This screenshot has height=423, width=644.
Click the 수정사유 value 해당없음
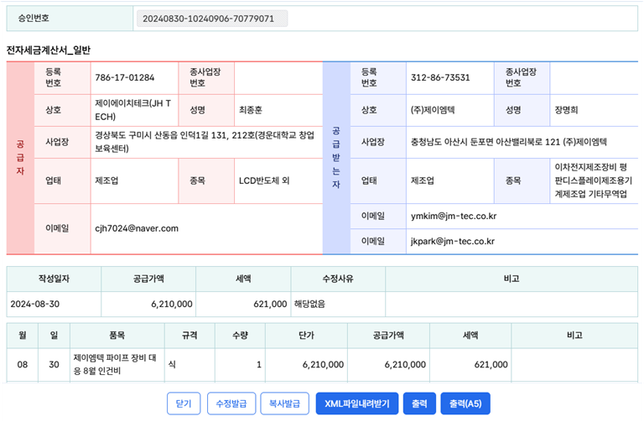pyautogui.click(x=316, y=301)
